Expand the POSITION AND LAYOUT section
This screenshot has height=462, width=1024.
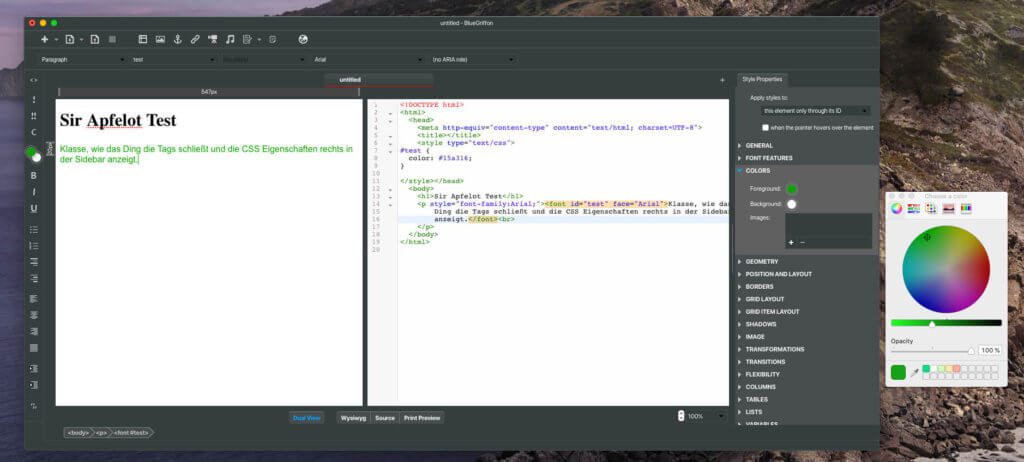pos(778,274)
